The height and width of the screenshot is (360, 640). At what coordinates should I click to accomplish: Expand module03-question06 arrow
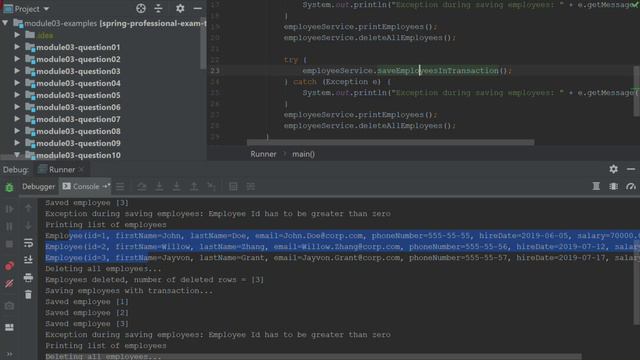tap(17, 107)
